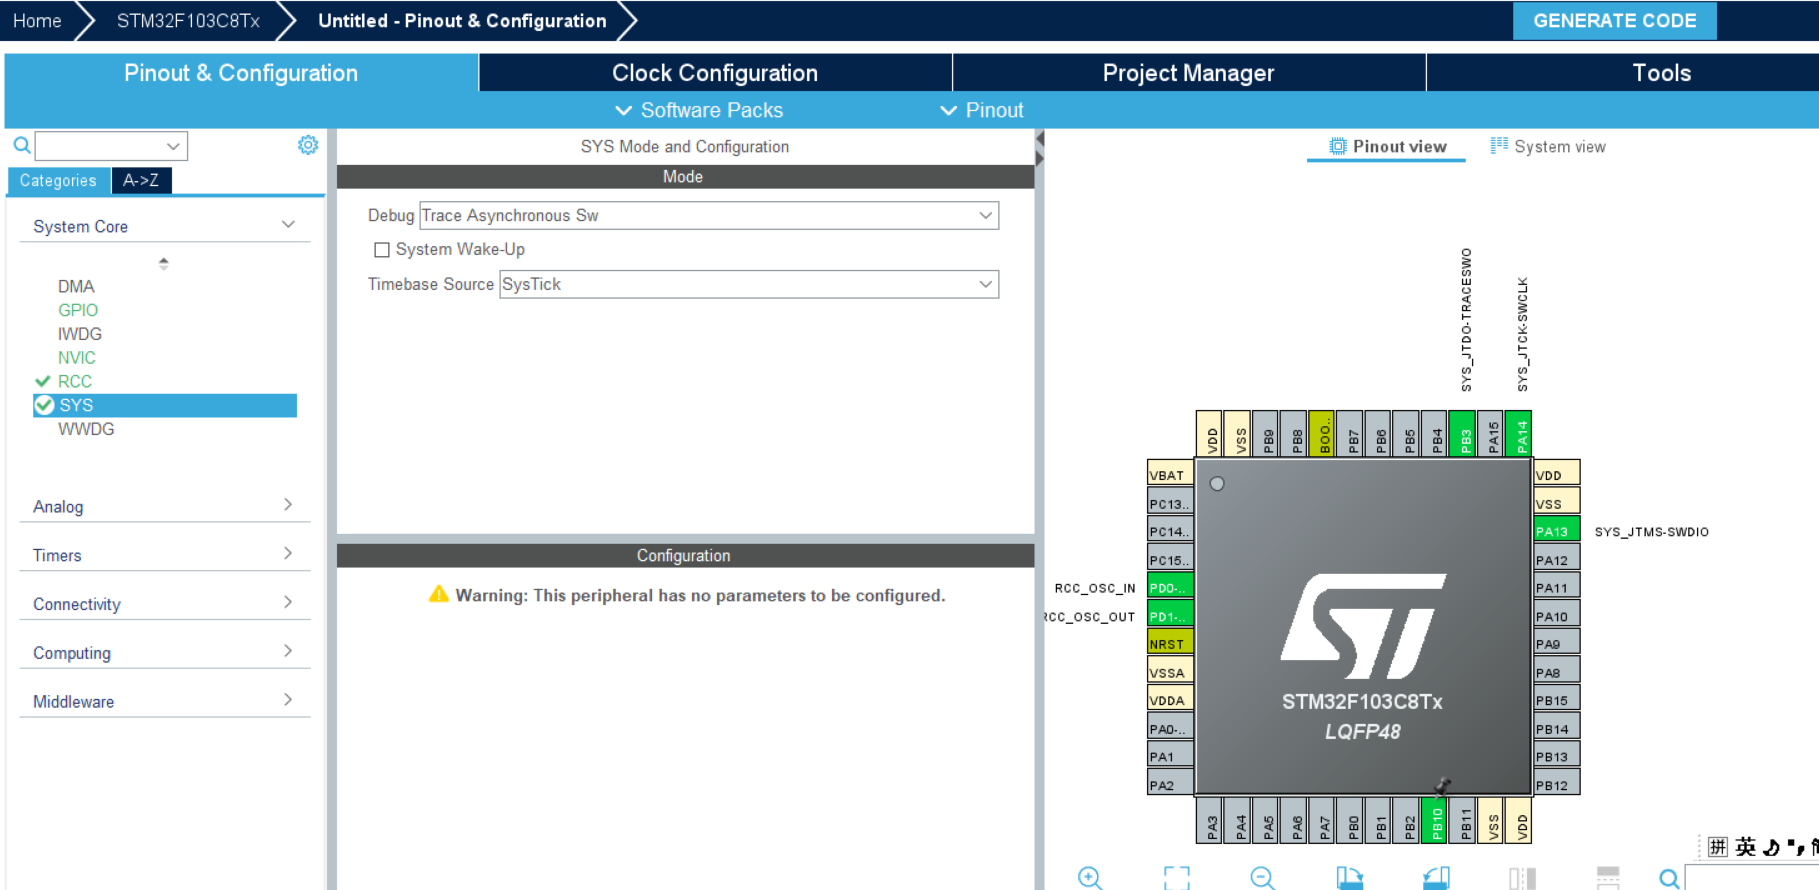Toggle the green PA13 pin on chip

pyautogui.click(x=1556, y=531)
